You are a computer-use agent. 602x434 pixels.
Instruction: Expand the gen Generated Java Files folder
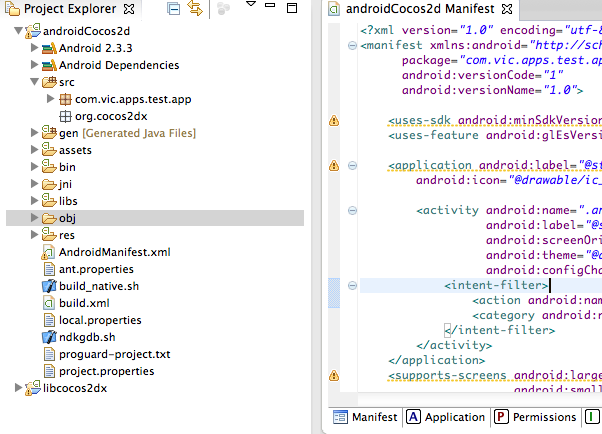pyautogui.click(x=34, y=133)
